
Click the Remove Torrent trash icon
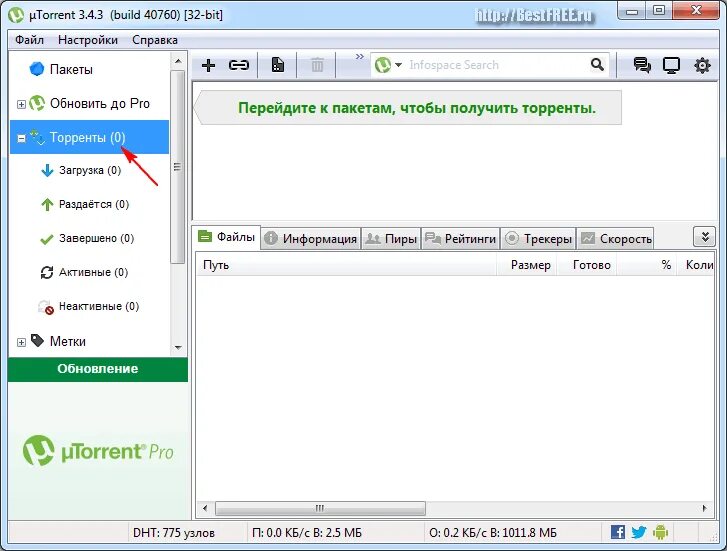coord(317,65)
